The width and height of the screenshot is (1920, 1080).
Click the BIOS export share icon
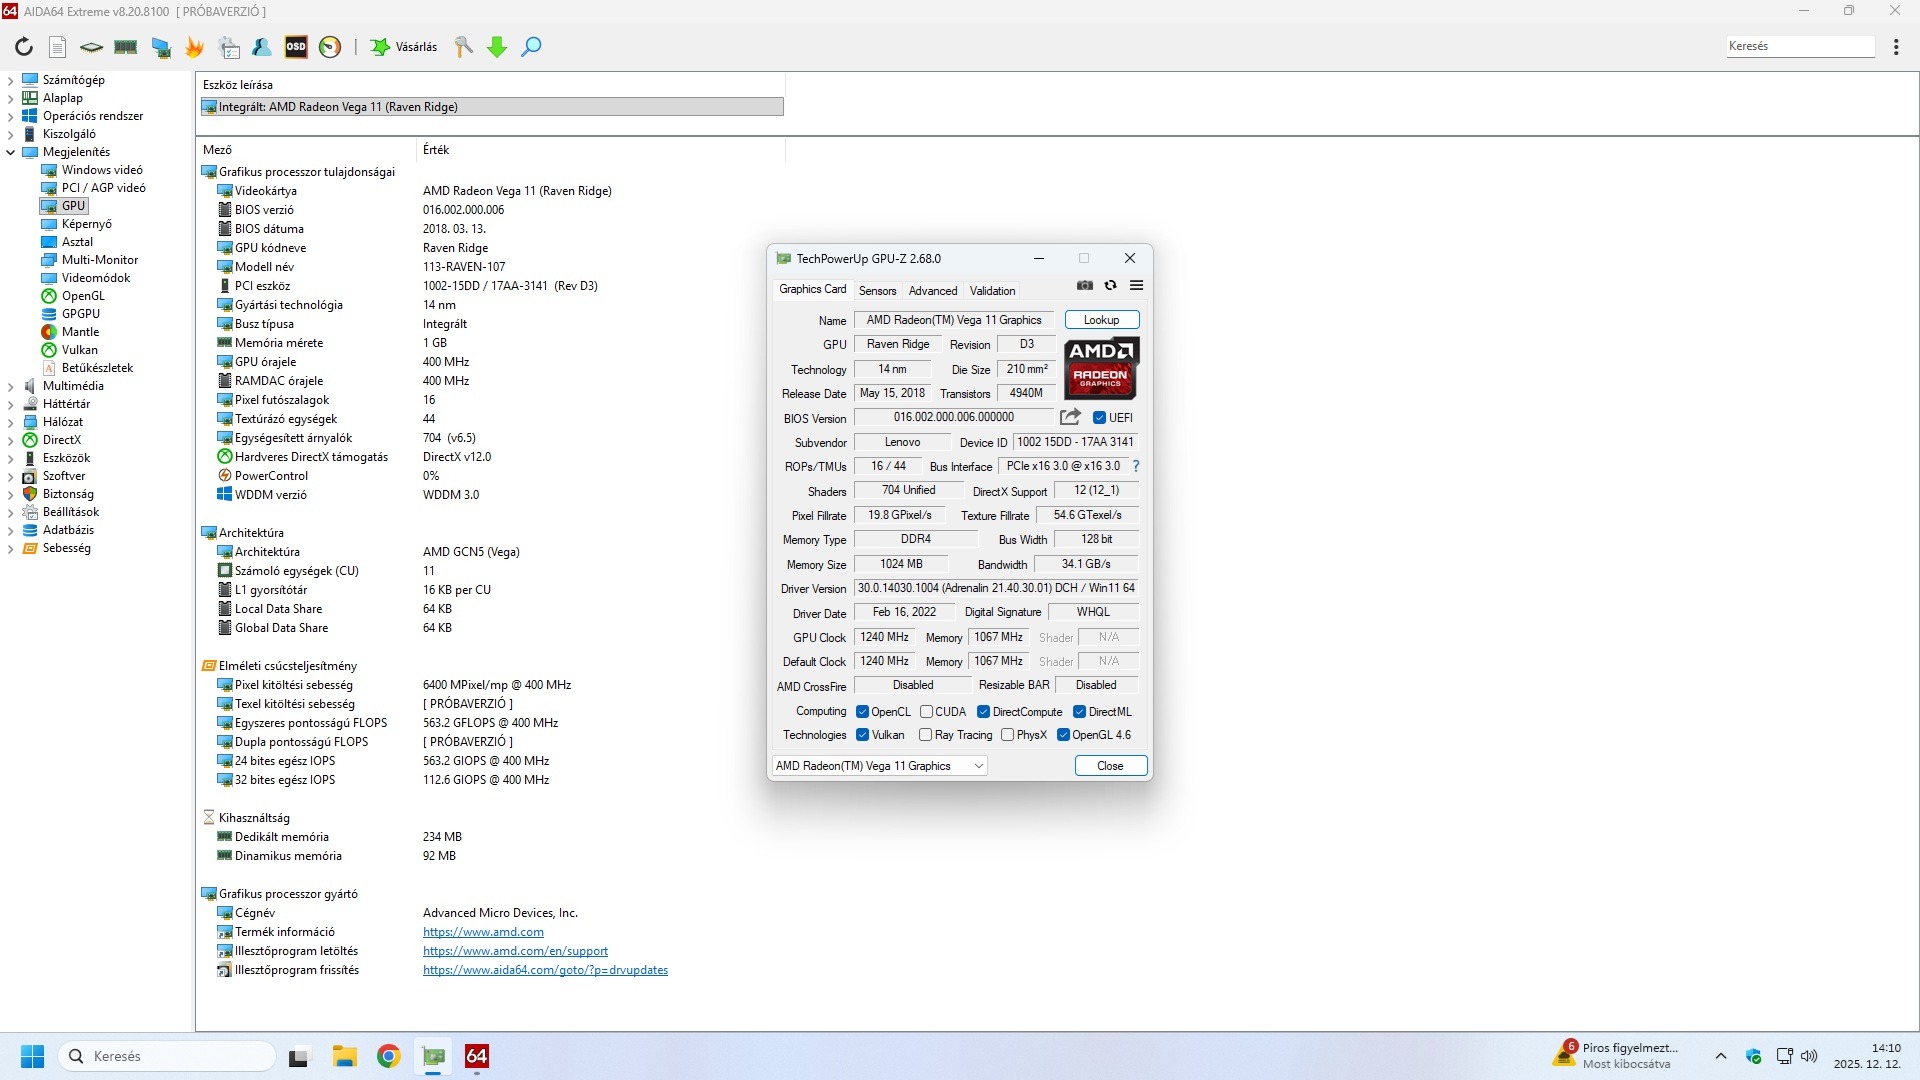(x=1070, y=417)
